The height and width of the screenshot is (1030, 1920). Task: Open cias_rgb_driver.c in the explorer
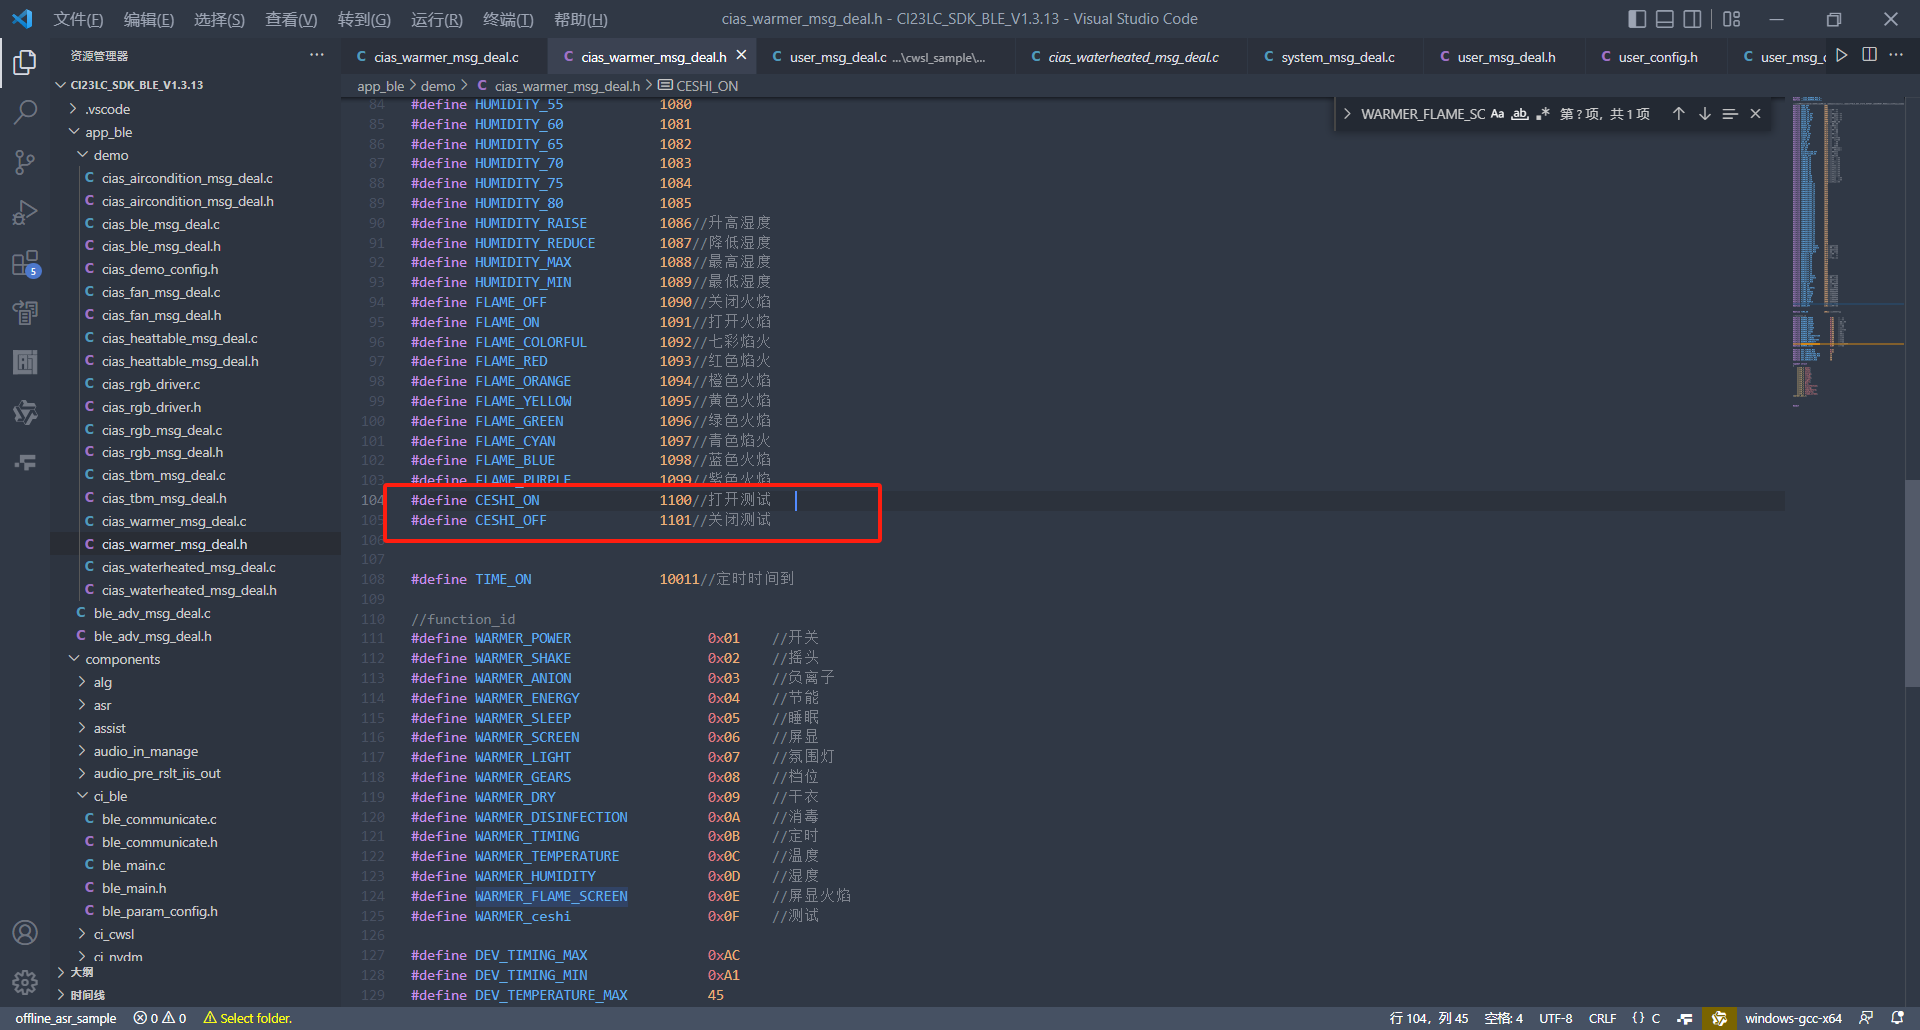click(151, 384)
